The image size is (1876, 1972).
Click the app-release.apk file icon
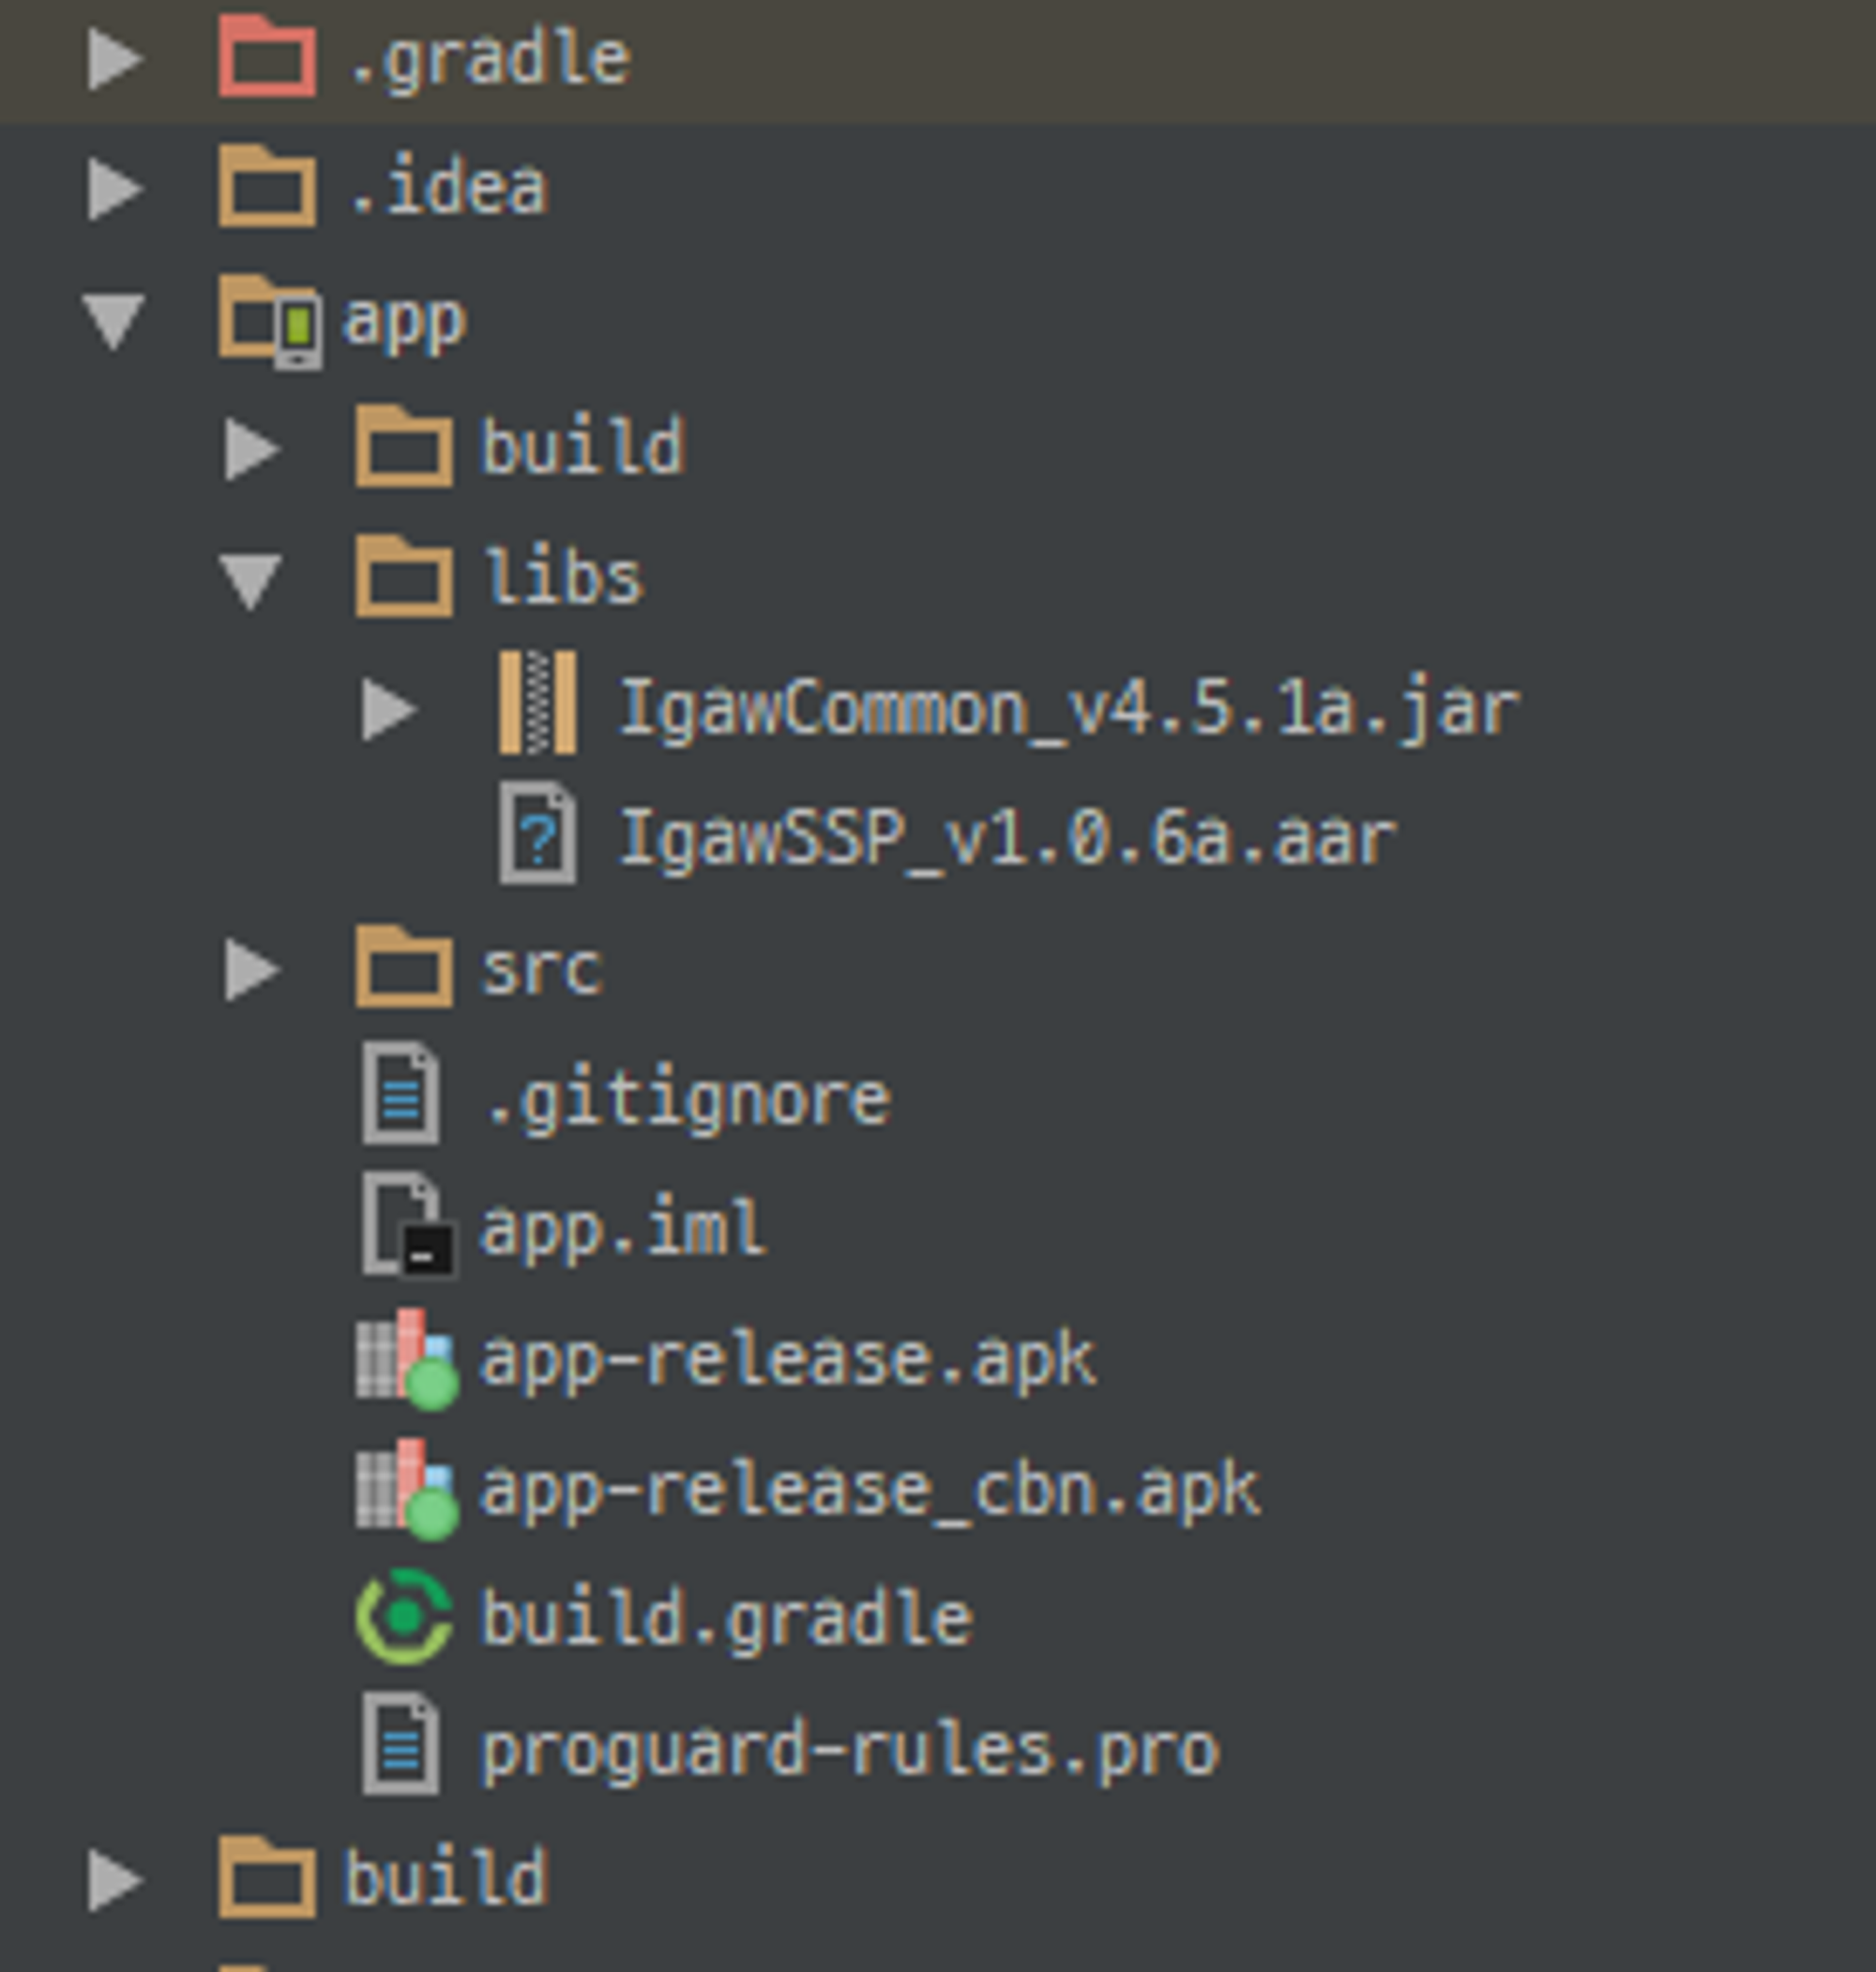click(405, 1358)
